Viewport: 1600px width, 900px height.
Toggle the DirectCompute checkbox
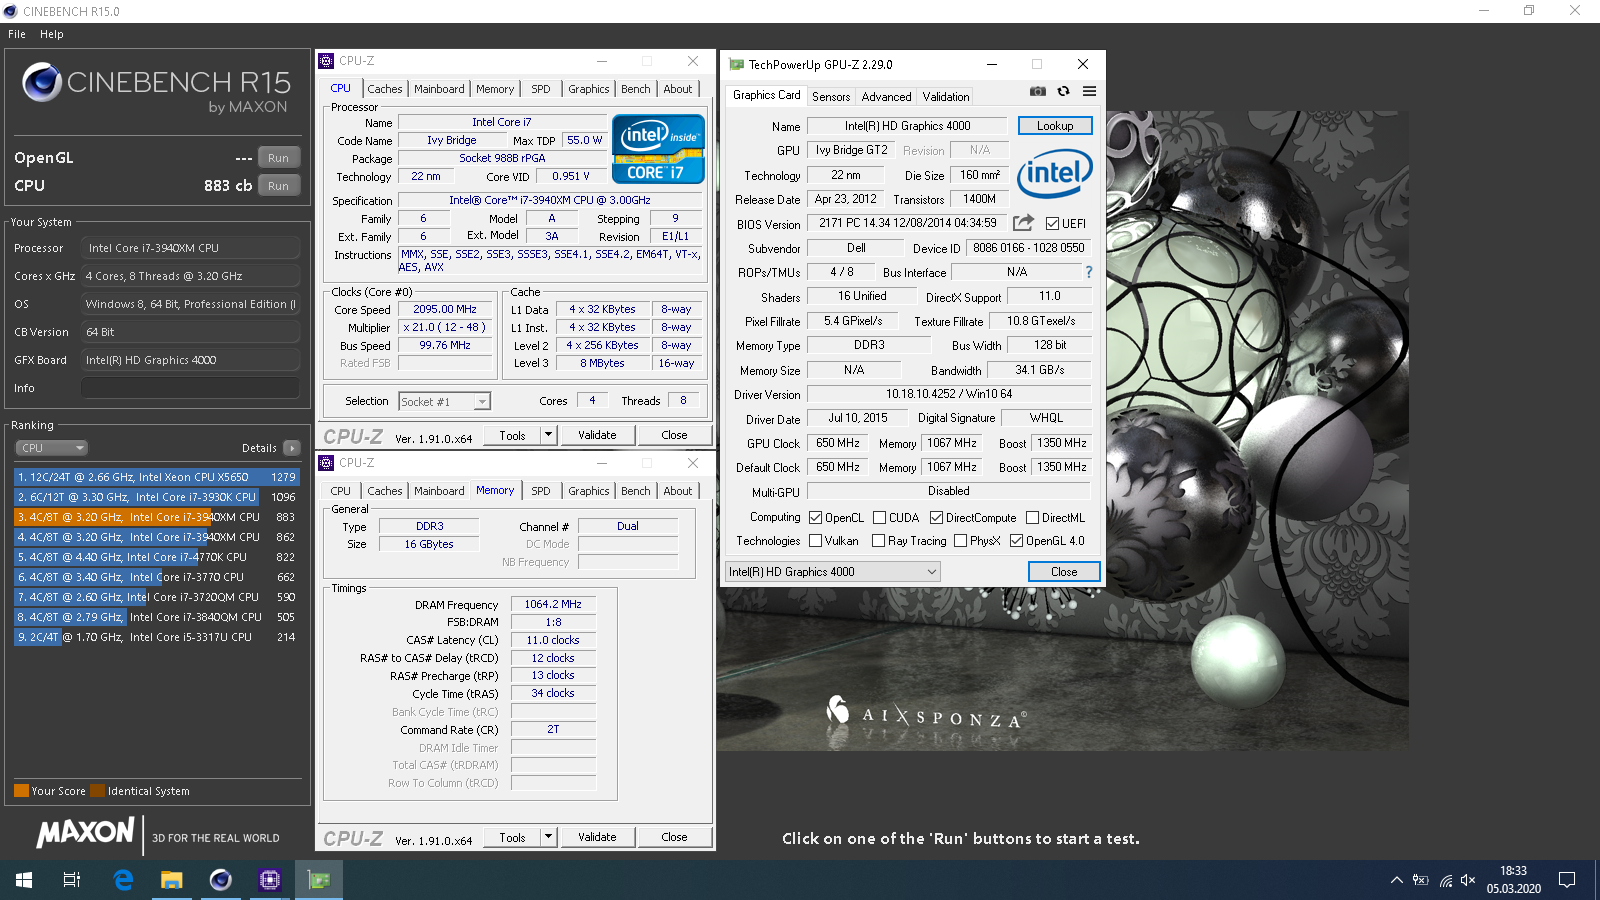tap(936, 517)
